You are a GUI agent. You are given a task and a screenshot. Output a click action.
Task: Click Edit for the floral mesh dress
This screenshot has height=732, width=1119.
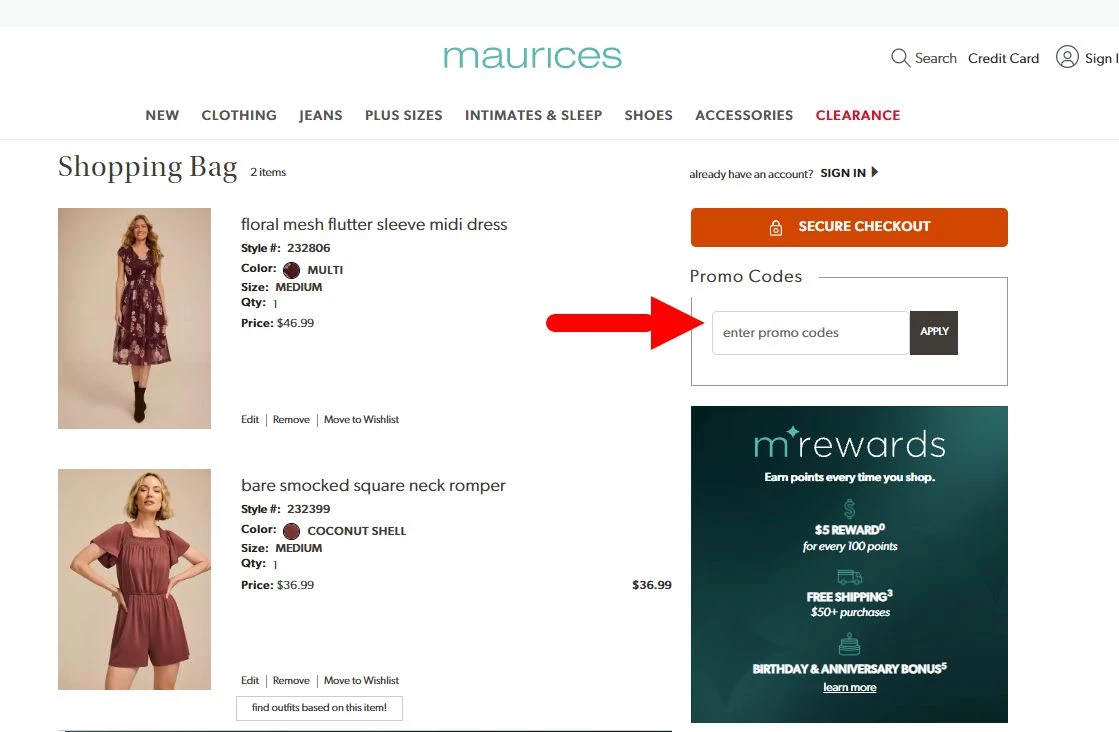pos(250,420)
